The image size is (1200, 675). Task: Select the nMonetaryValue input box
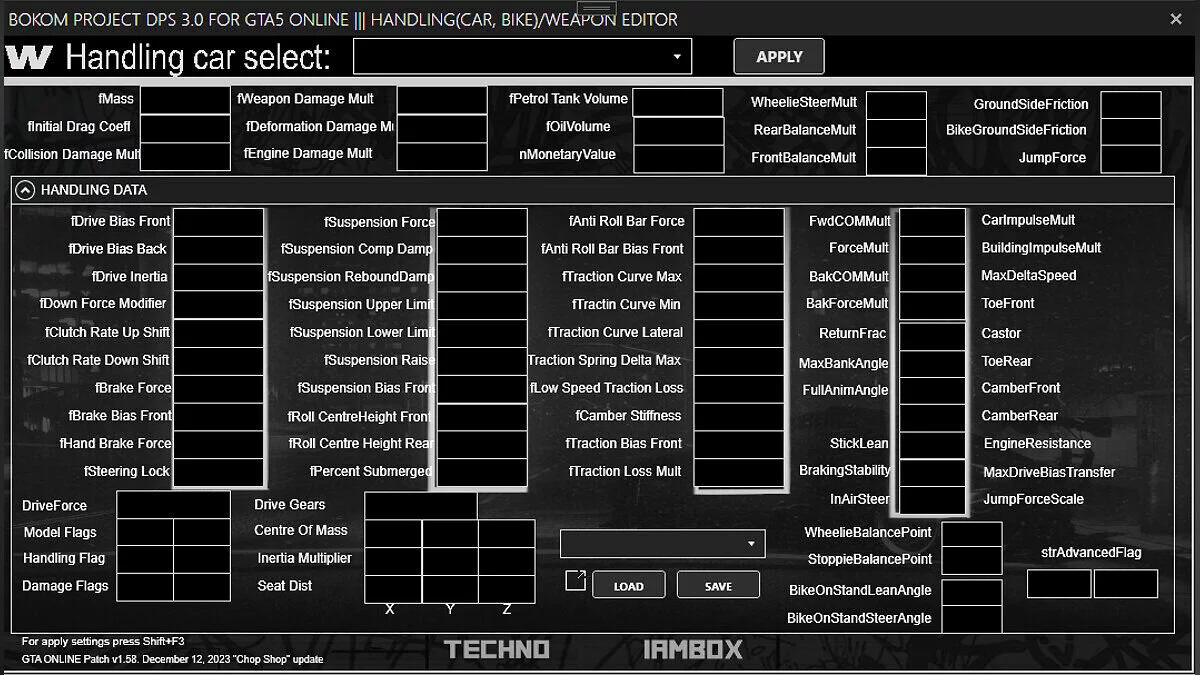[678, 158]
